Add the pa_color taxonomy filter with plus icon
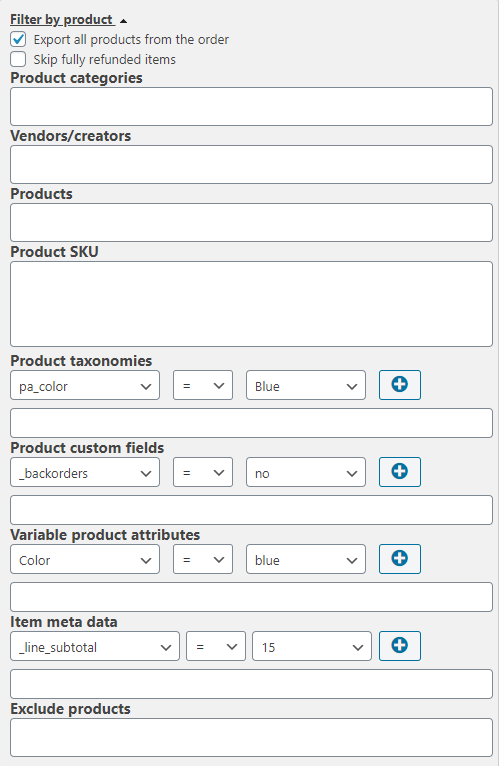Viewport: 499px width, 766px height. [x=399, y=385]
